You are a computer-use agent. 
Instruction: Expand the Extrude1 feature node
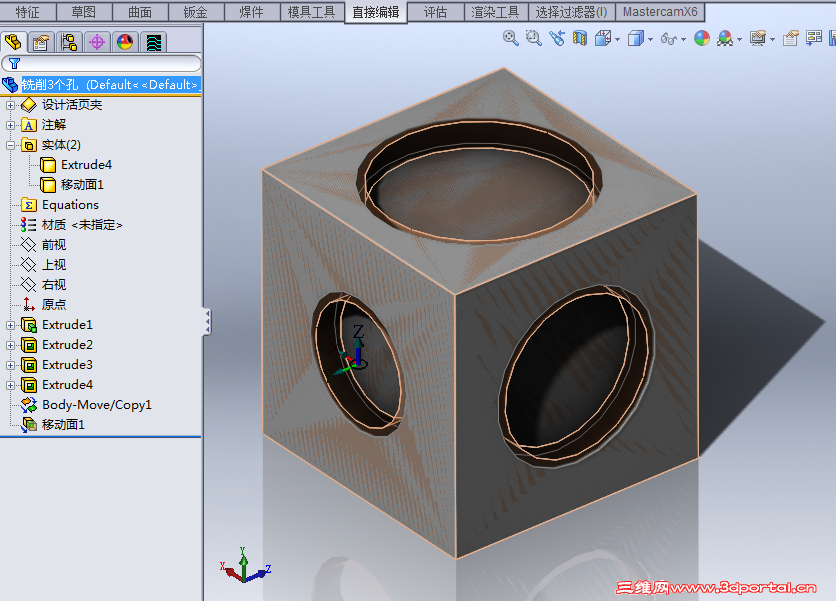tap(11, 325)
